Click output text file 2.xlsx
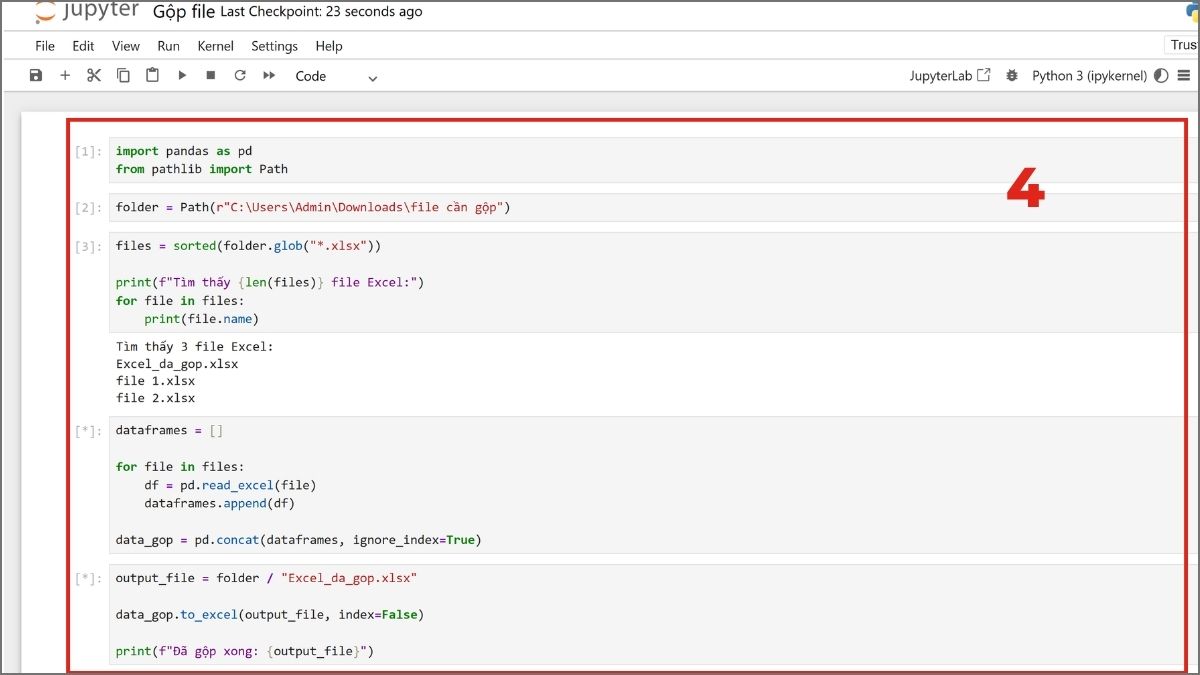The image size is (1200, 675). coord(155,398)
